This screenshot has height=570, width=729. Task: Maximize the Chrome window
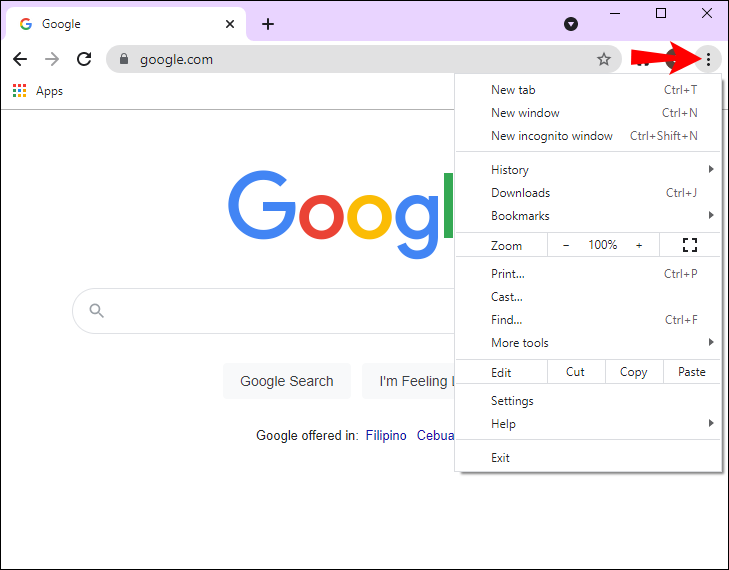coord(661,13)
